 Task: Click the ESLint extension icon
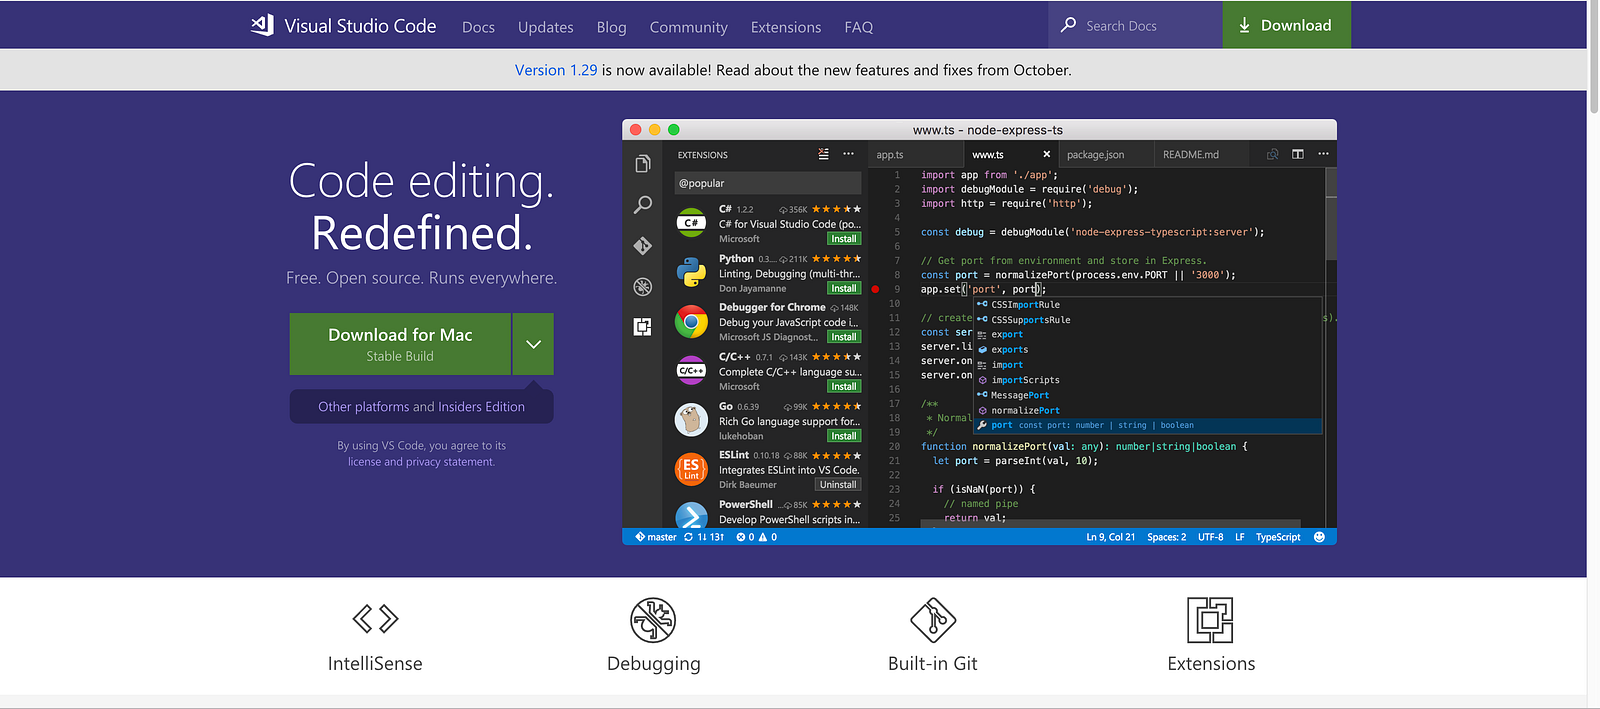[x=691, y=469]
